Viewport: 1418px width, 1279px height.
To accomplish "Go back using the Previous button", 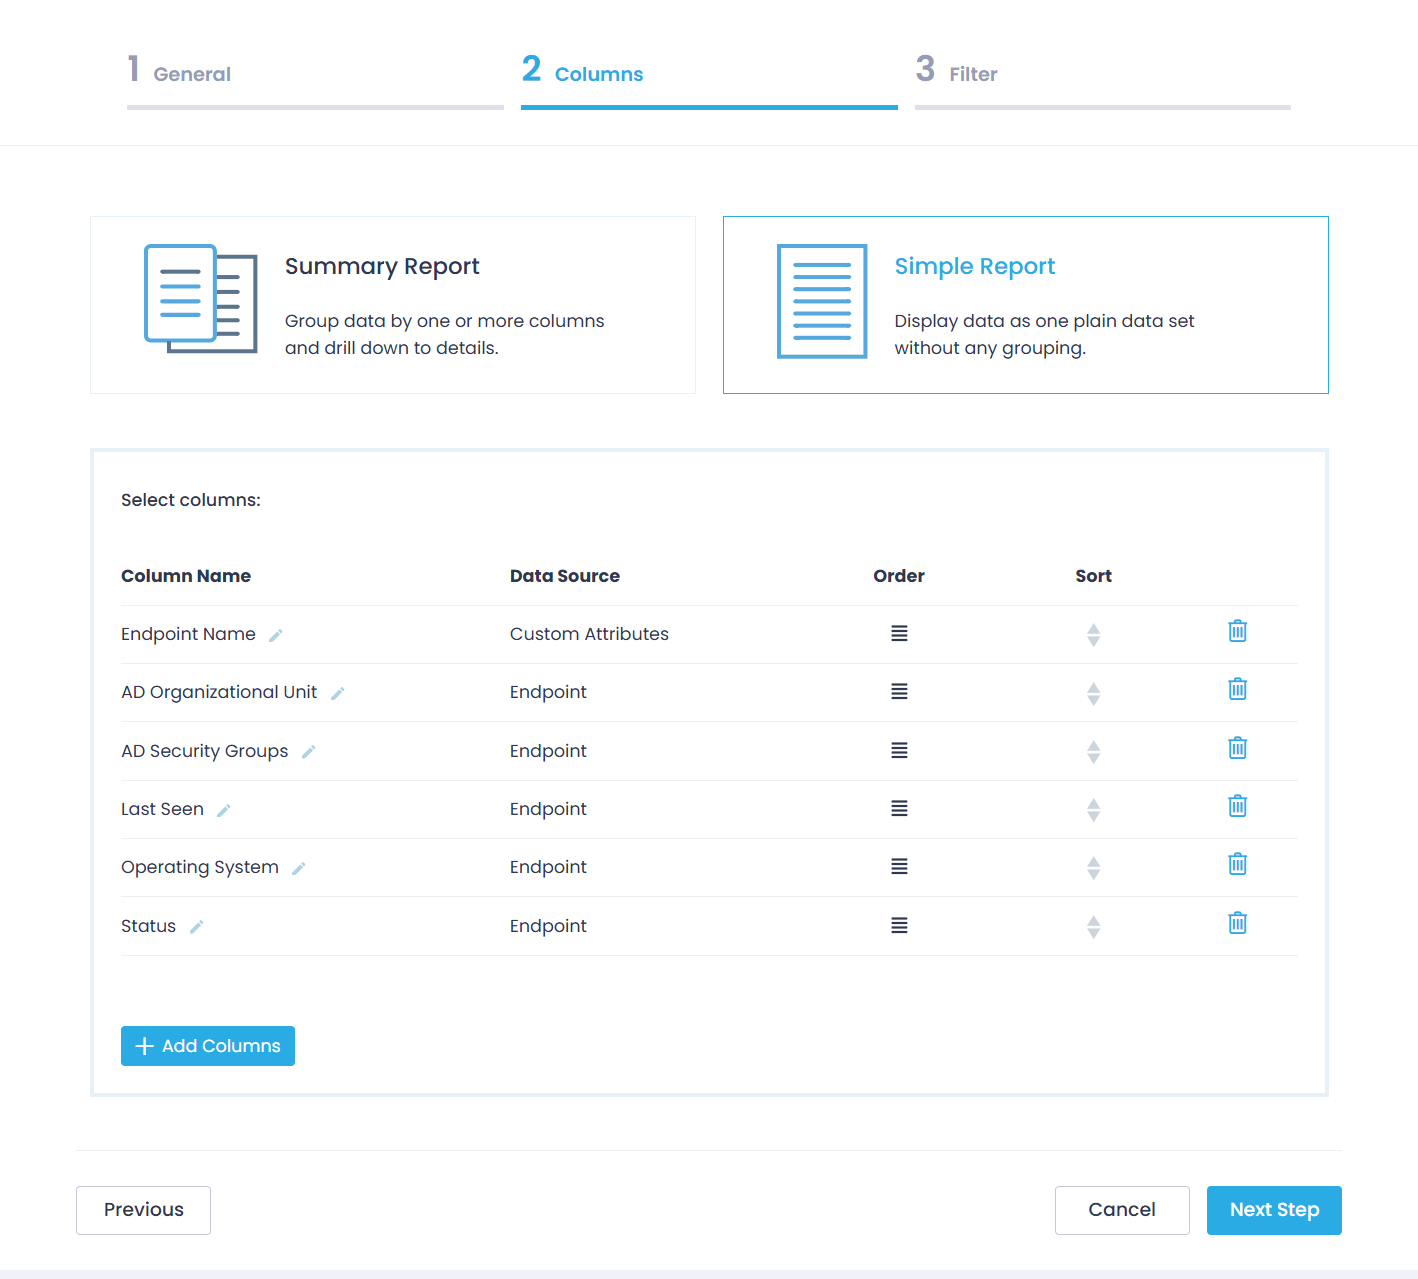I will 143,1210.
